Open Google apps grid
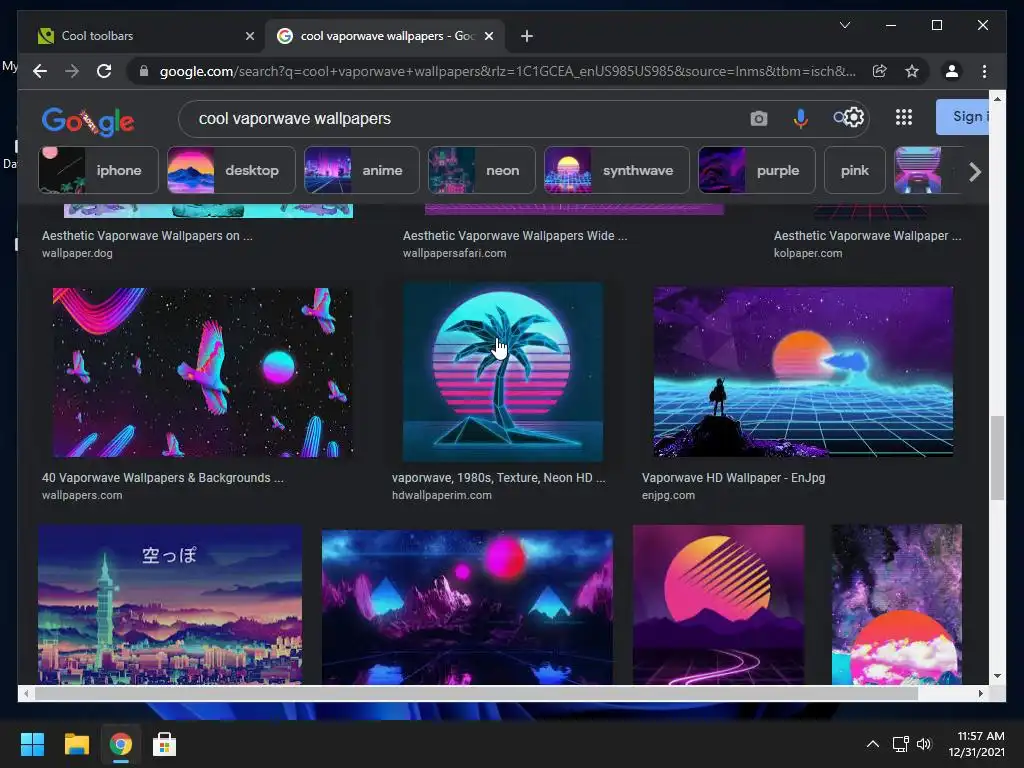Image resolution: width=1024 pixels, height=768 pixels. click(904, 118)
